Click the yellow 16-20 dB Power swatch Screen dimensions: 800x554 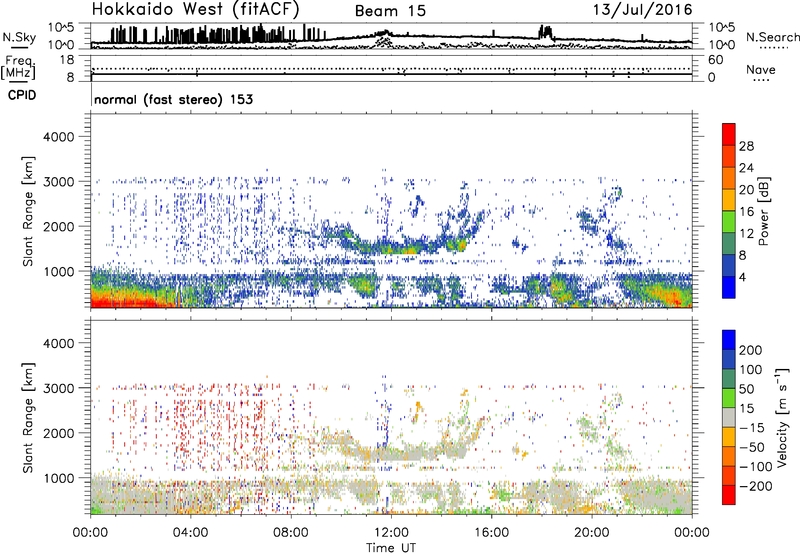[729, 199]
